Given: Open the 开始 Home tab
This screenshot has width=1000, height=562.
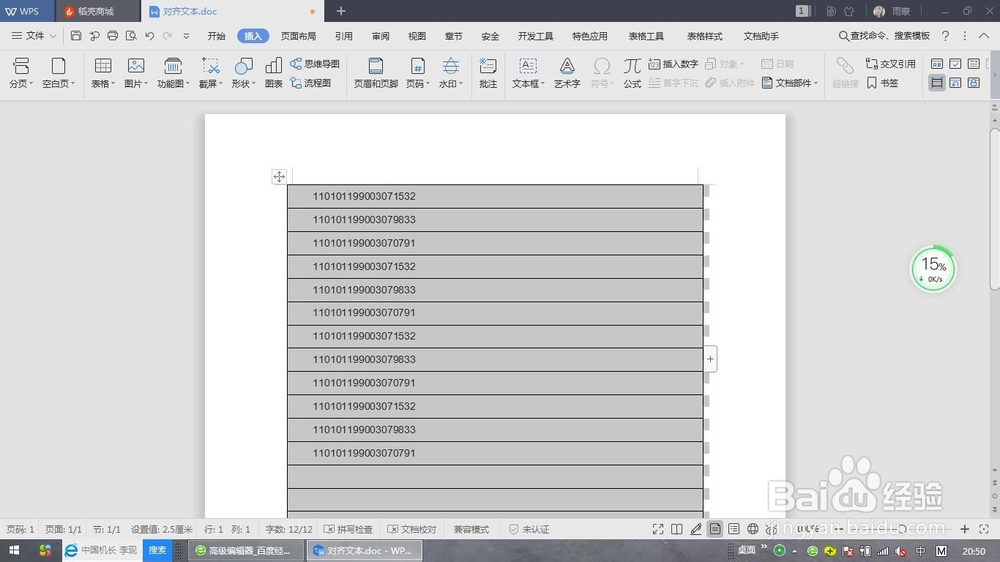Looking at the screenshot, I should 216,36.
